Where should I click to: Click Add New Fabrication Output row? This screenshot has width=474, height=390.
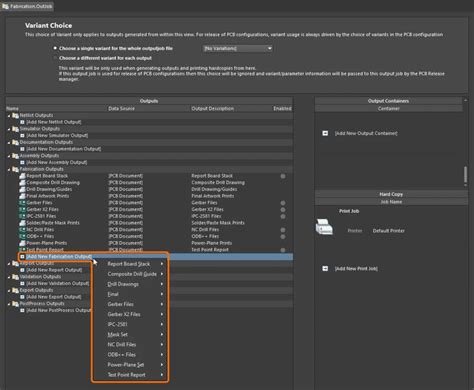click(x=156, y=256)
